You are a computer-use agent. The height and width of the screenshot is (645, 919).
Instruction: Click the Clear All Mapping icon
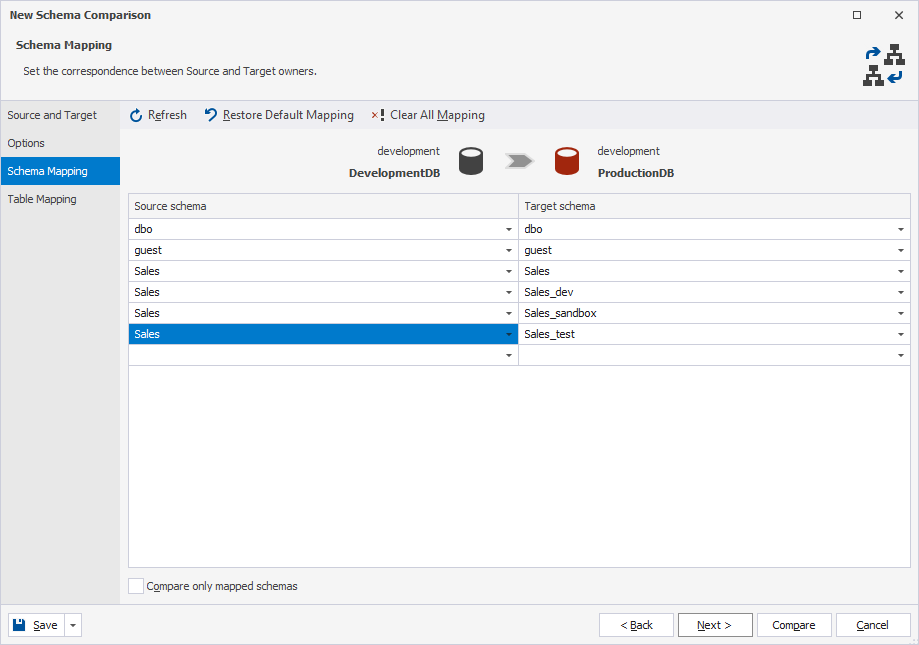click(x=378, y=114)
